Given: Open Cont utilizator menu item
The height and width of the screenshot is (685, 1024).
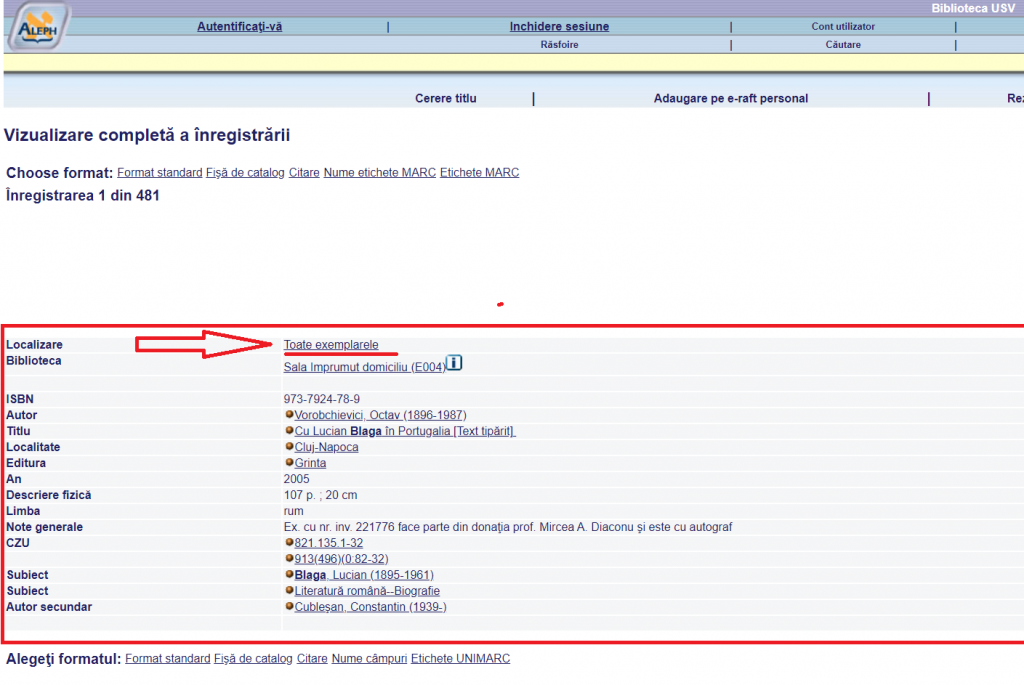Looking at the screenshot, I should click(843, 27).
